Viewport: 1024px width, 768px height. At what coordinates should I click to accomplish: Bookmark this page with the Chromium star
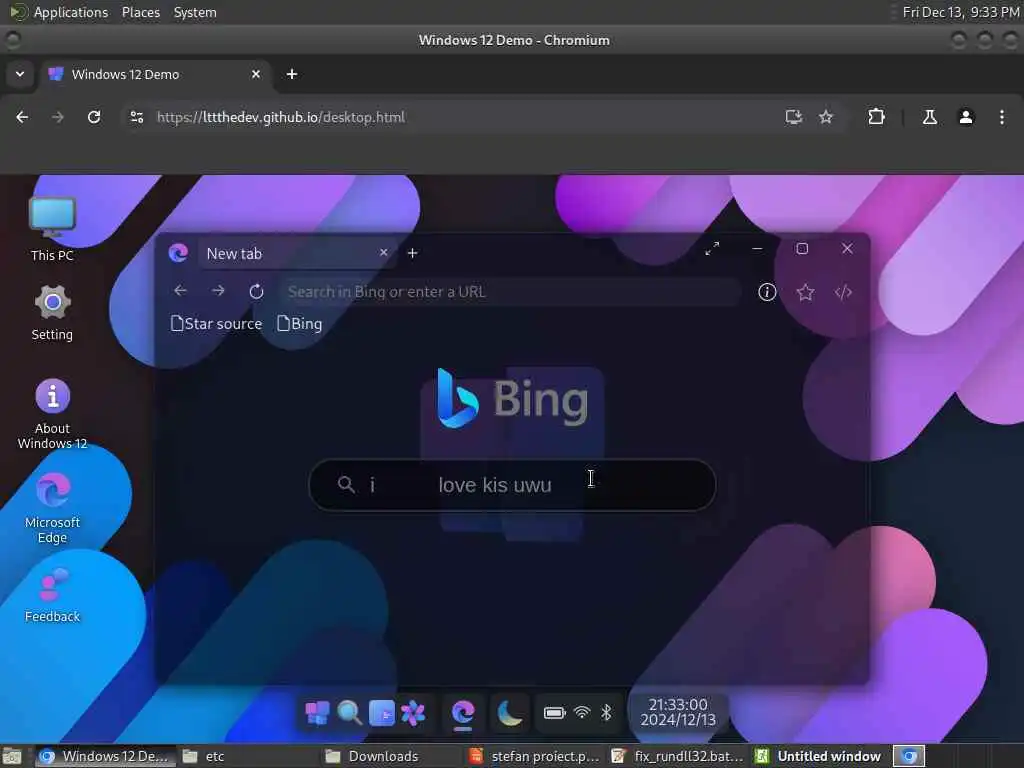(826, 117)
